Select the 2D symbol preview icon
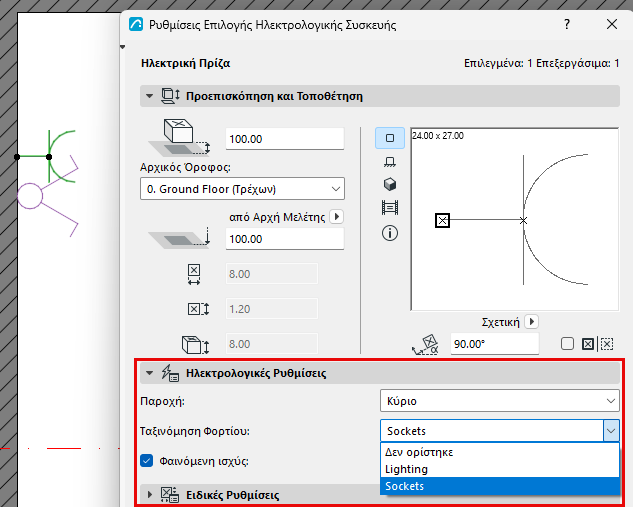 click(x=390, y=138)
